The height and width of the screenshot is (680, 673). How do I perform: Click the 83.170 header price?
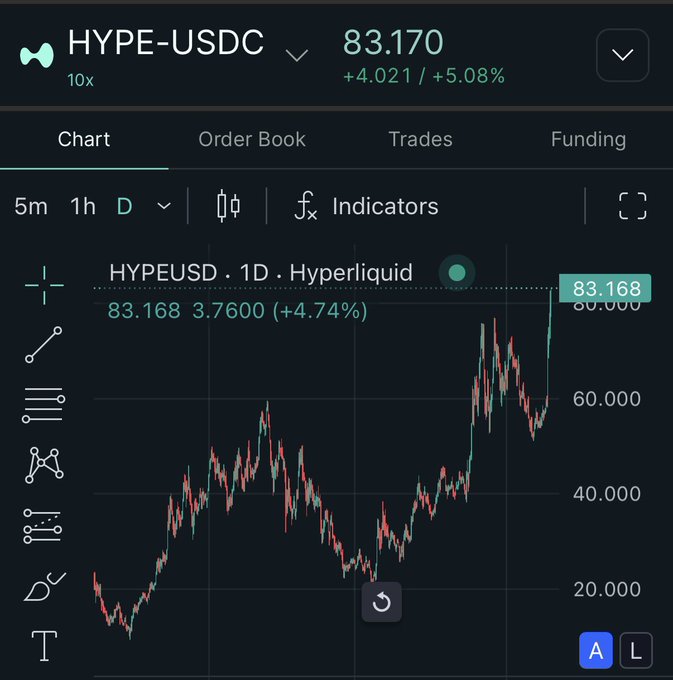[393, 42]
